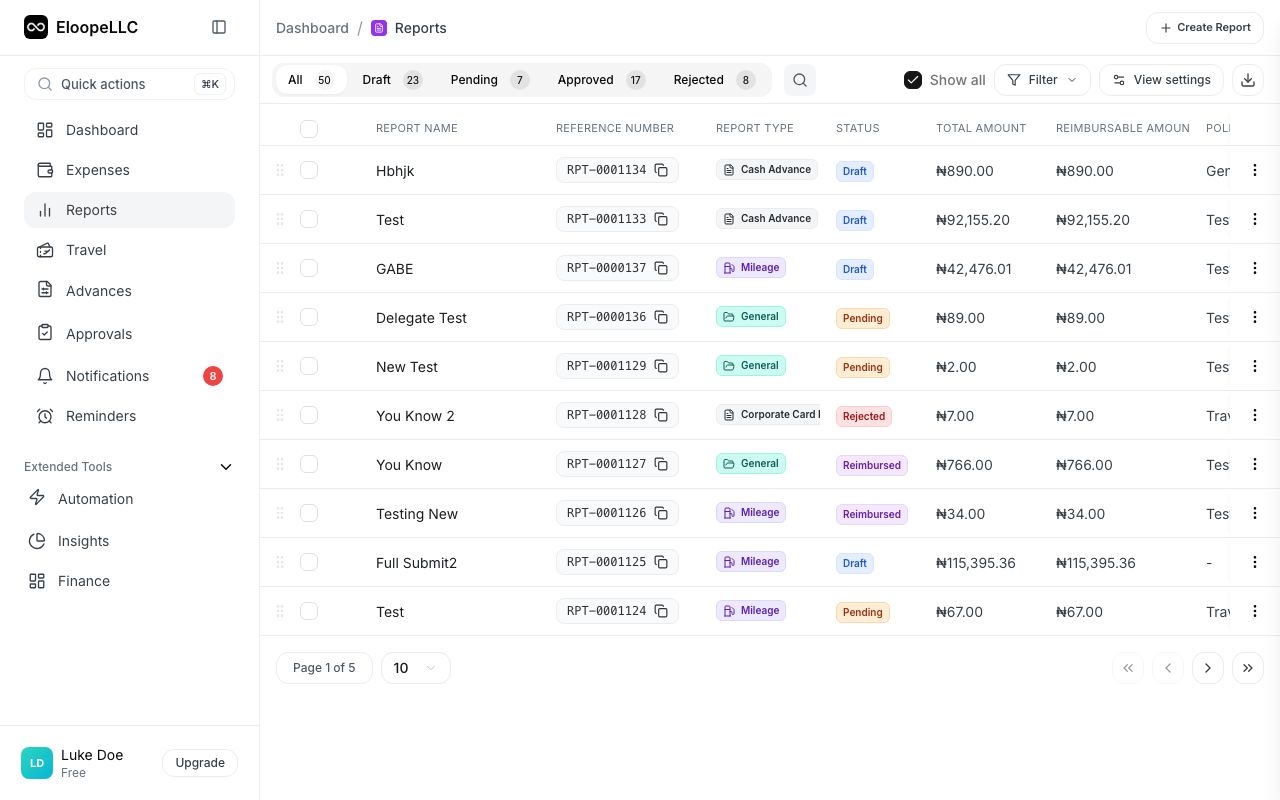Screen dimensions: 1280x800
Task: Toggle the Show all checkbox
Action: [x=913, y=79]
